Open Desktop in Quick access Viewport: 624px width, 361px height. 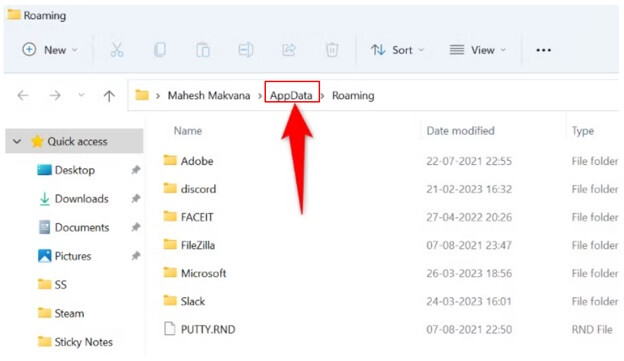click(x=75, y=170)
